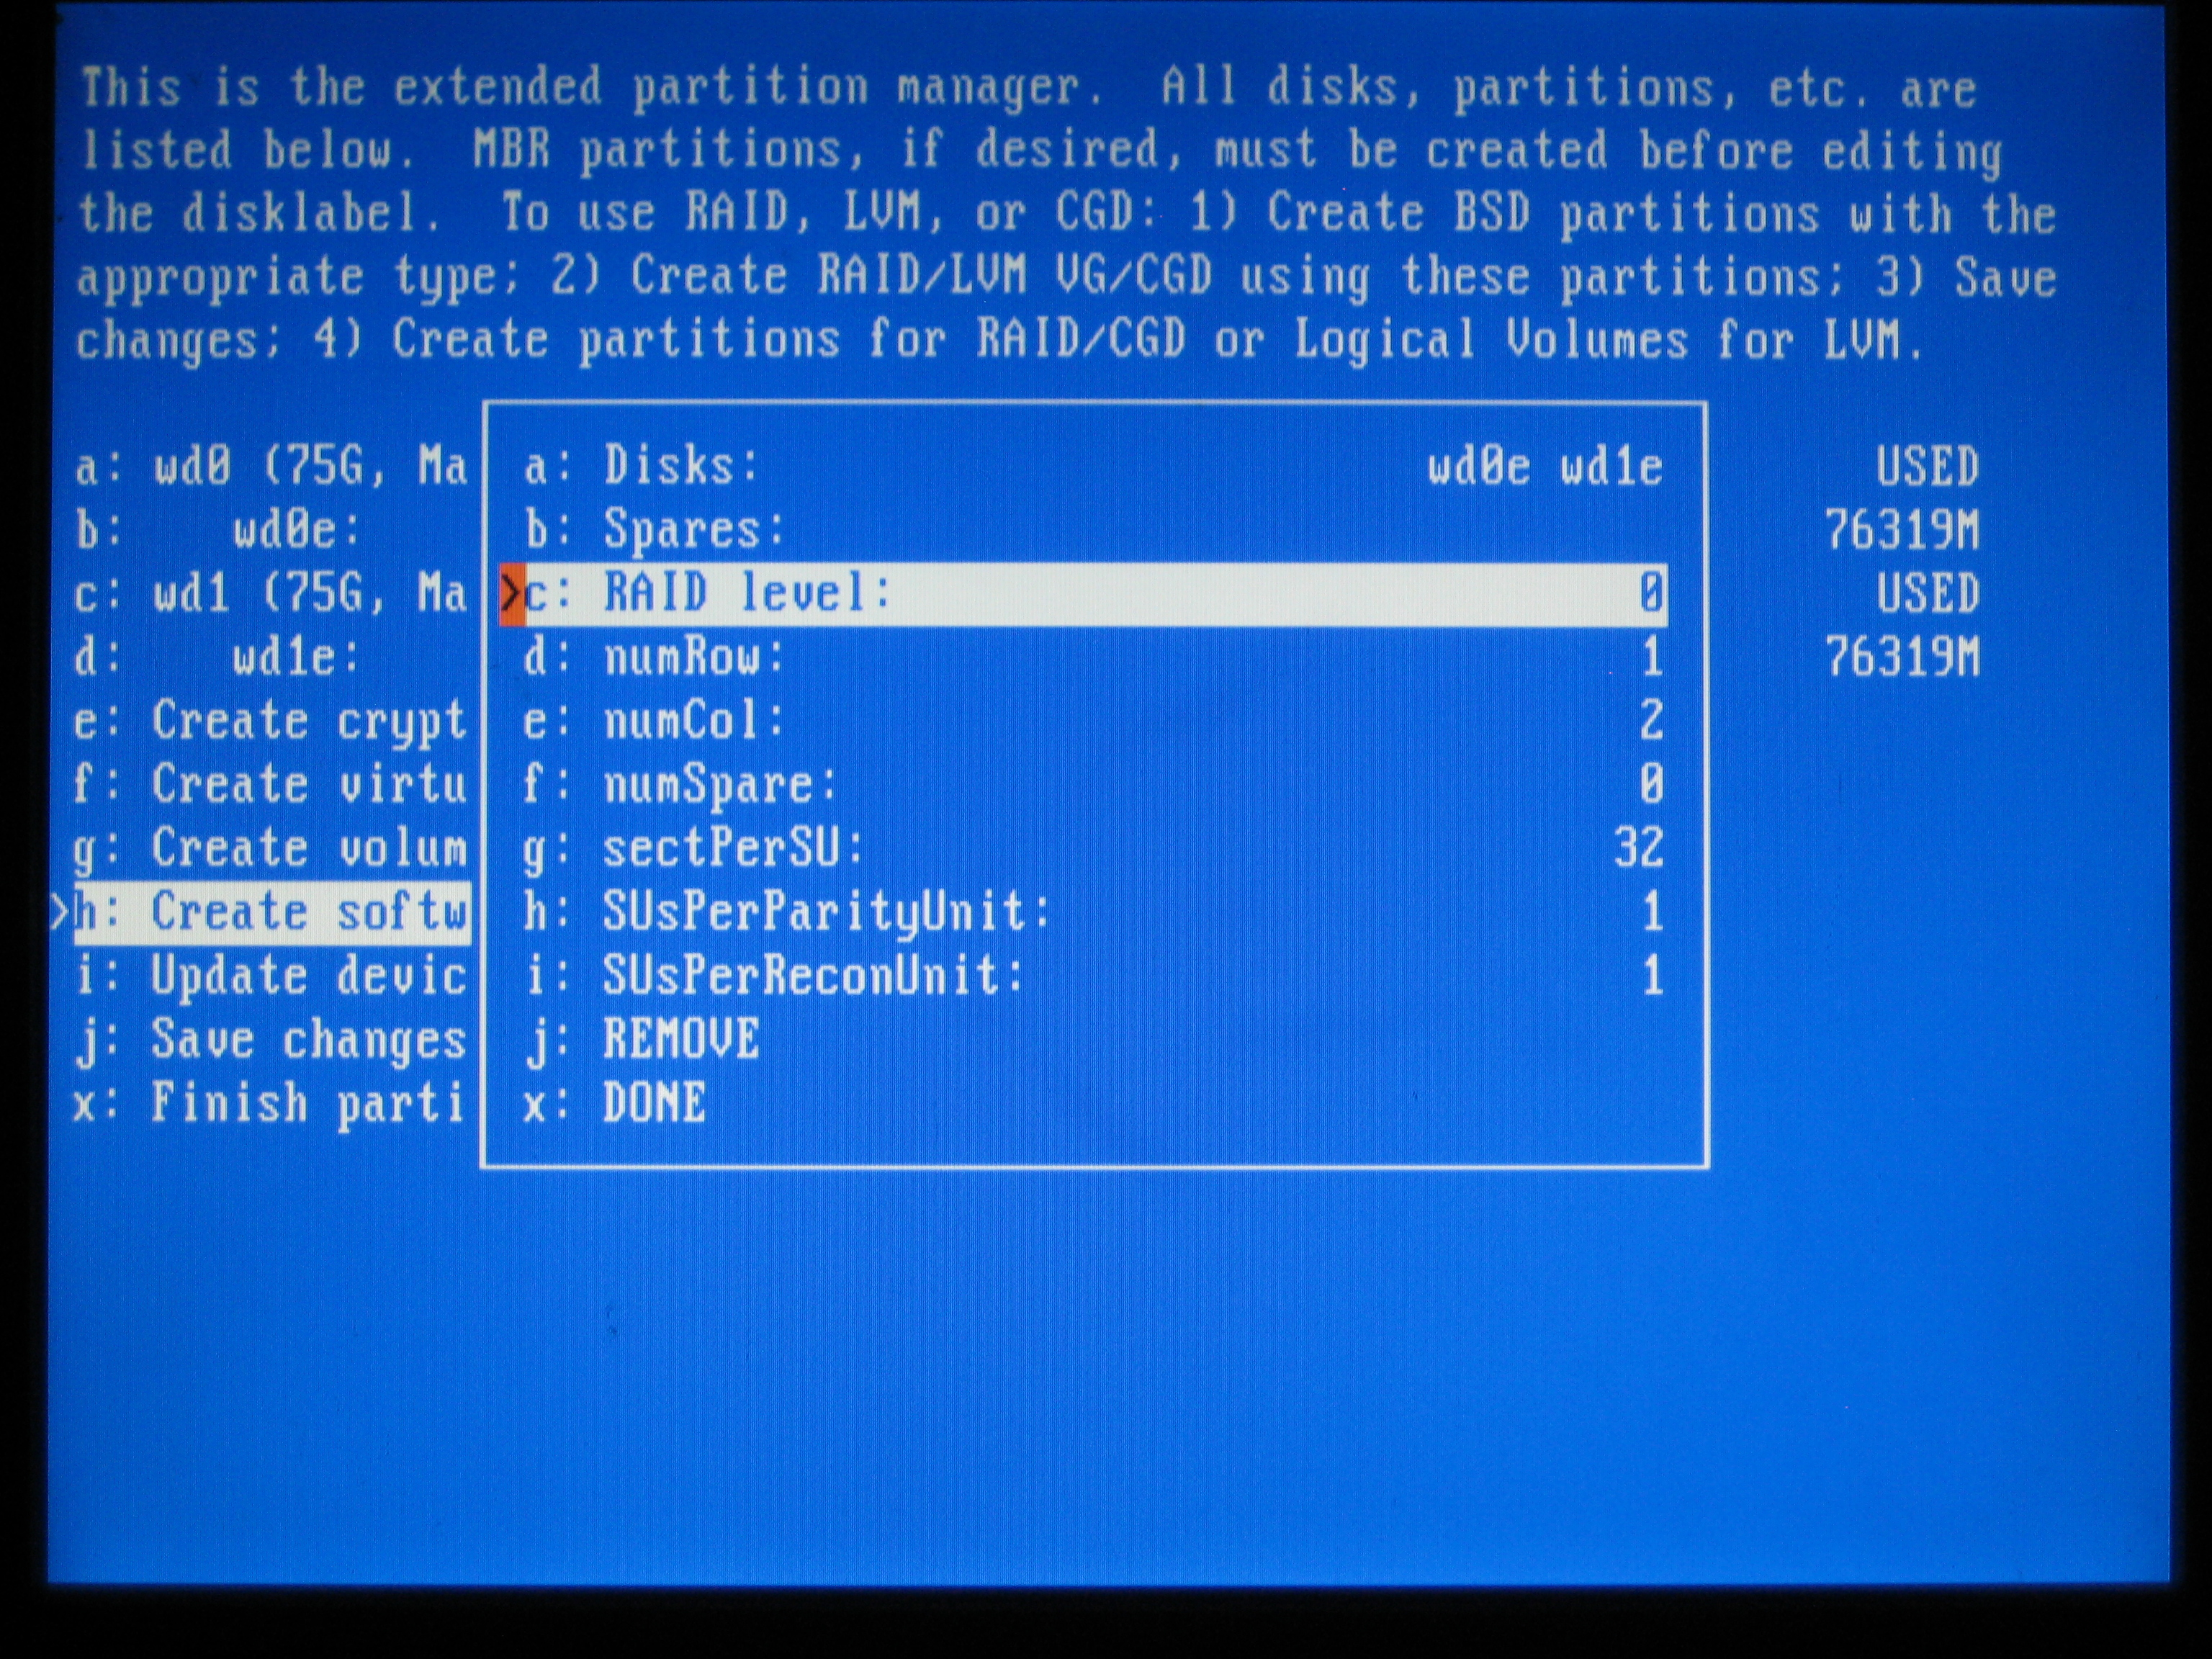Choose 'i: Update devic' background menu item
Screen dimensions: 2212x1659
pos(271,976)
